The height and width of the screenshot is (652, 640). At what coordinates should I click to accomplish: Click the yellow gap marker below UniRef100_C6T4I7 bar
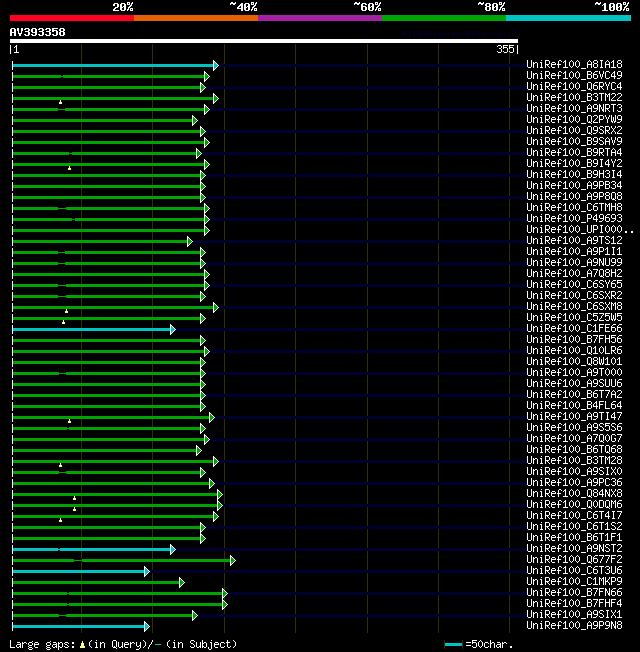point(60,520)
